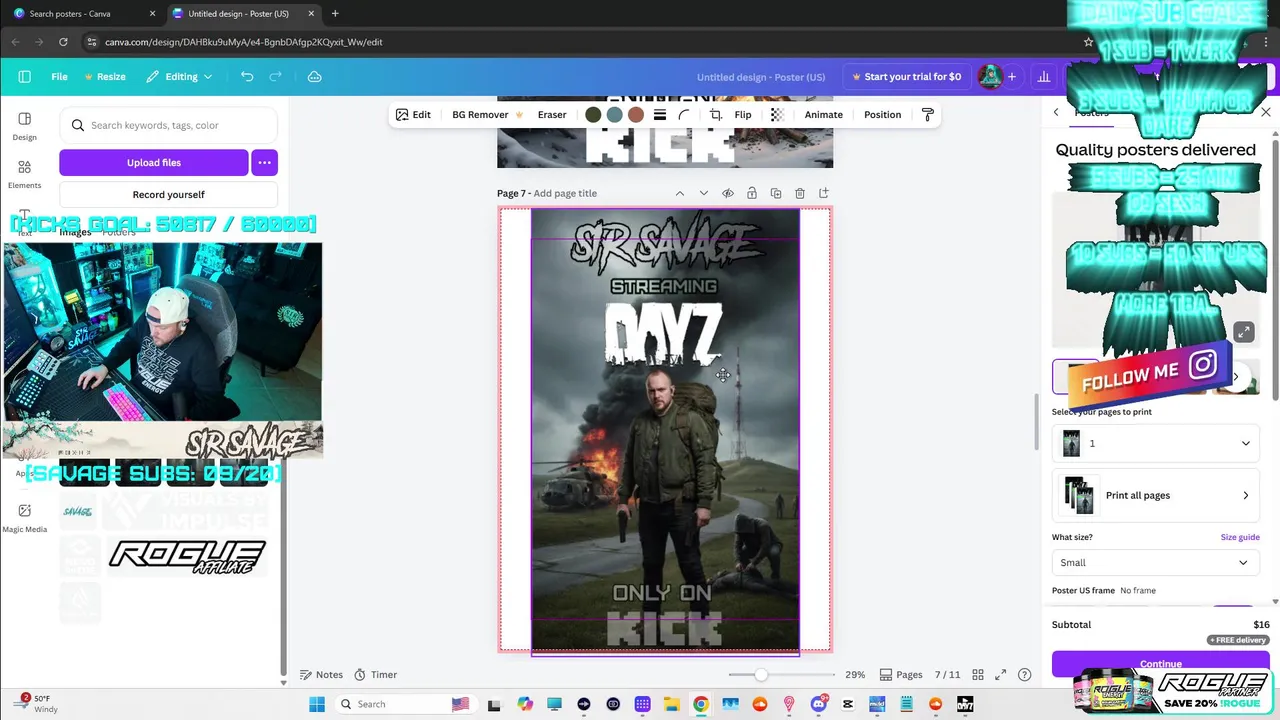Open BG Remover tool
The width and height of the screenshot is (1280, 720).
(x=487, y=115)
